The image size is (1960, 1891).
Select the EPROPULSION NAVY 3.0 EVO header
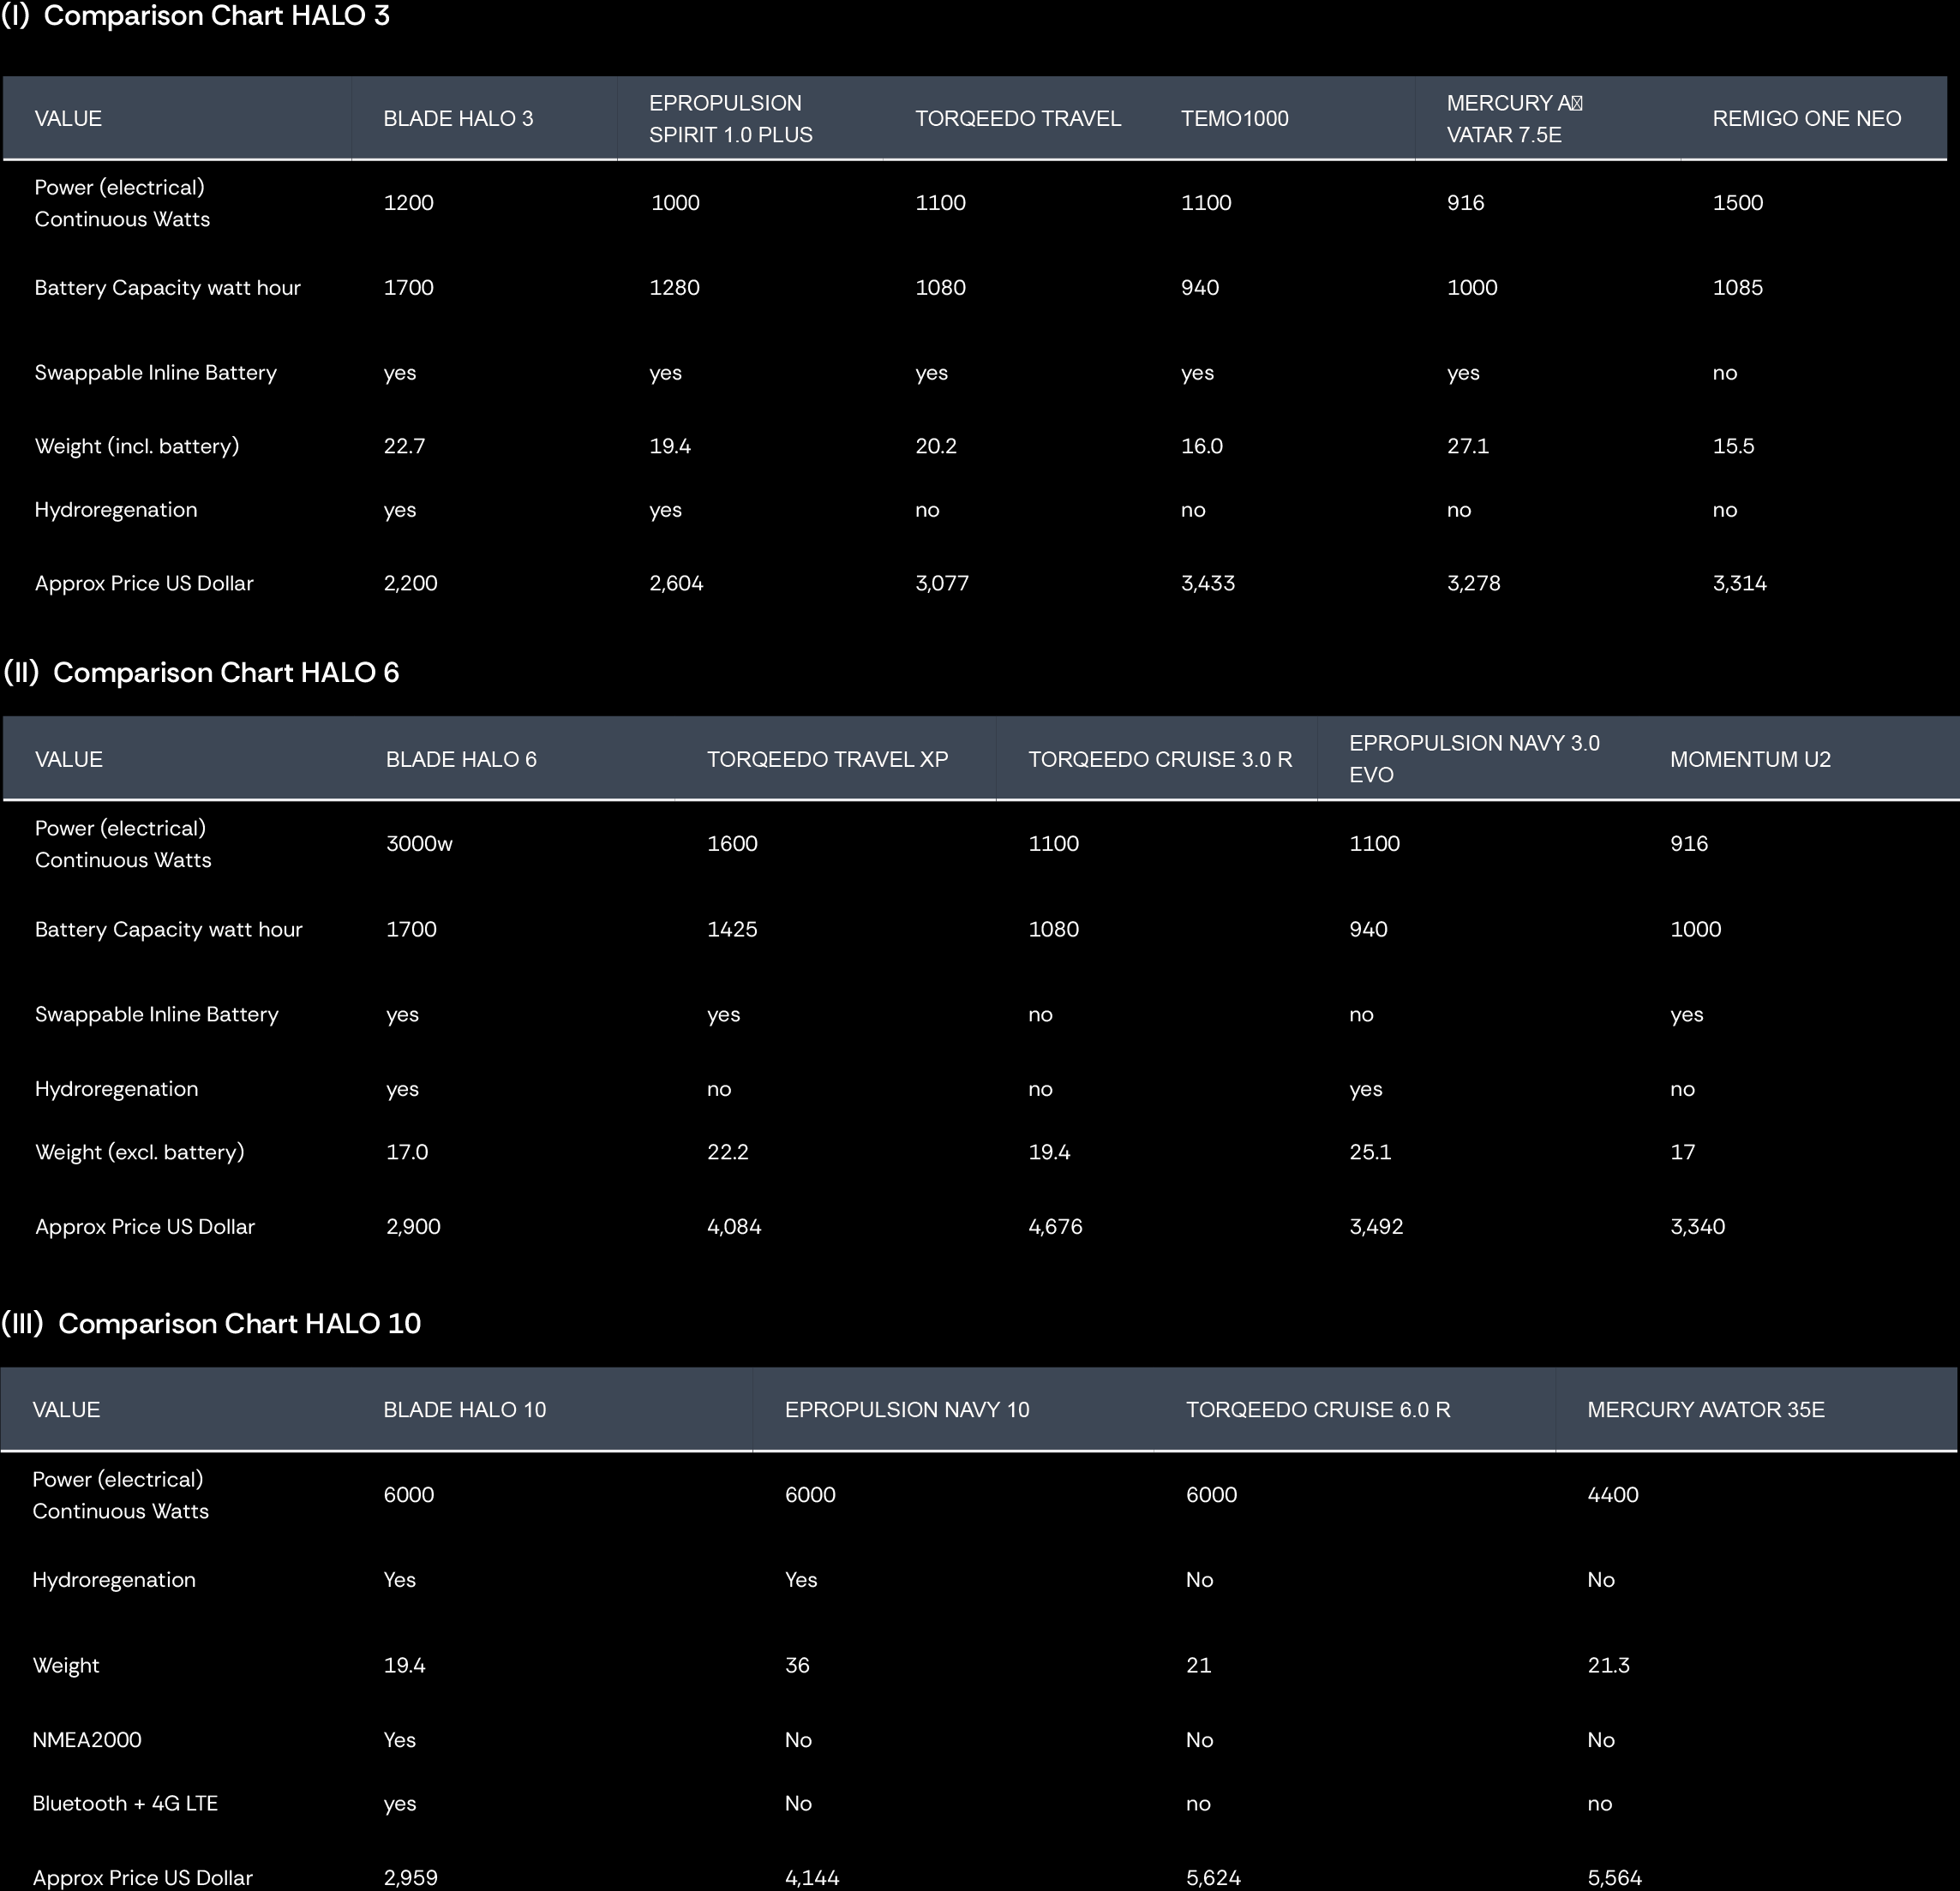coord(1473,758)
